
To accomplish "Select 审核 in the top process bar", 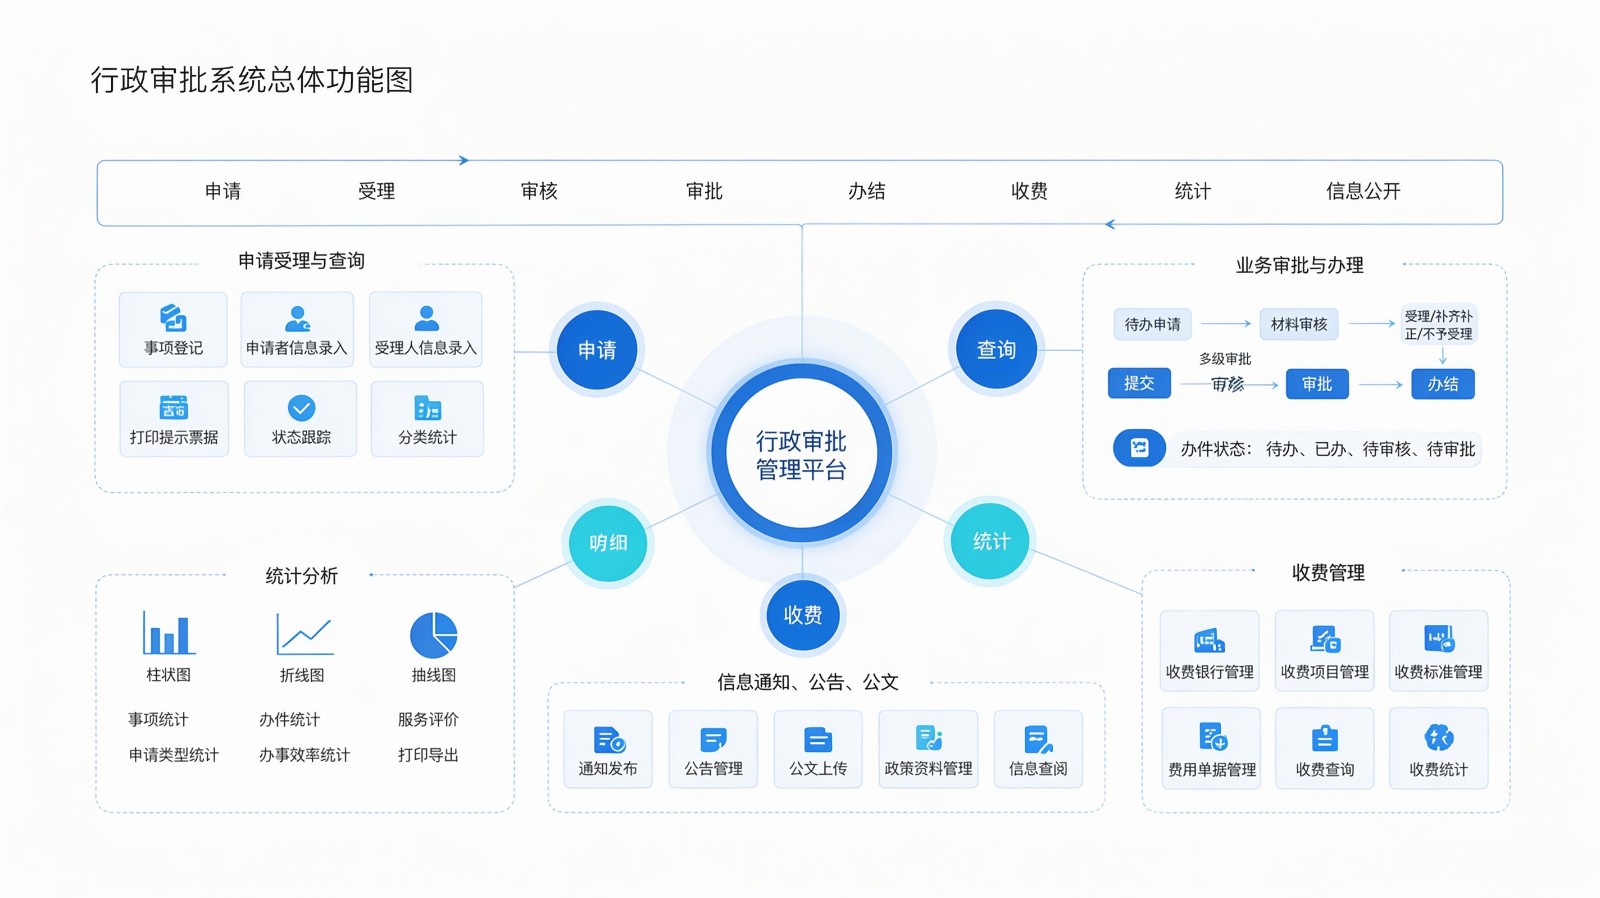I will click(539, 191).
